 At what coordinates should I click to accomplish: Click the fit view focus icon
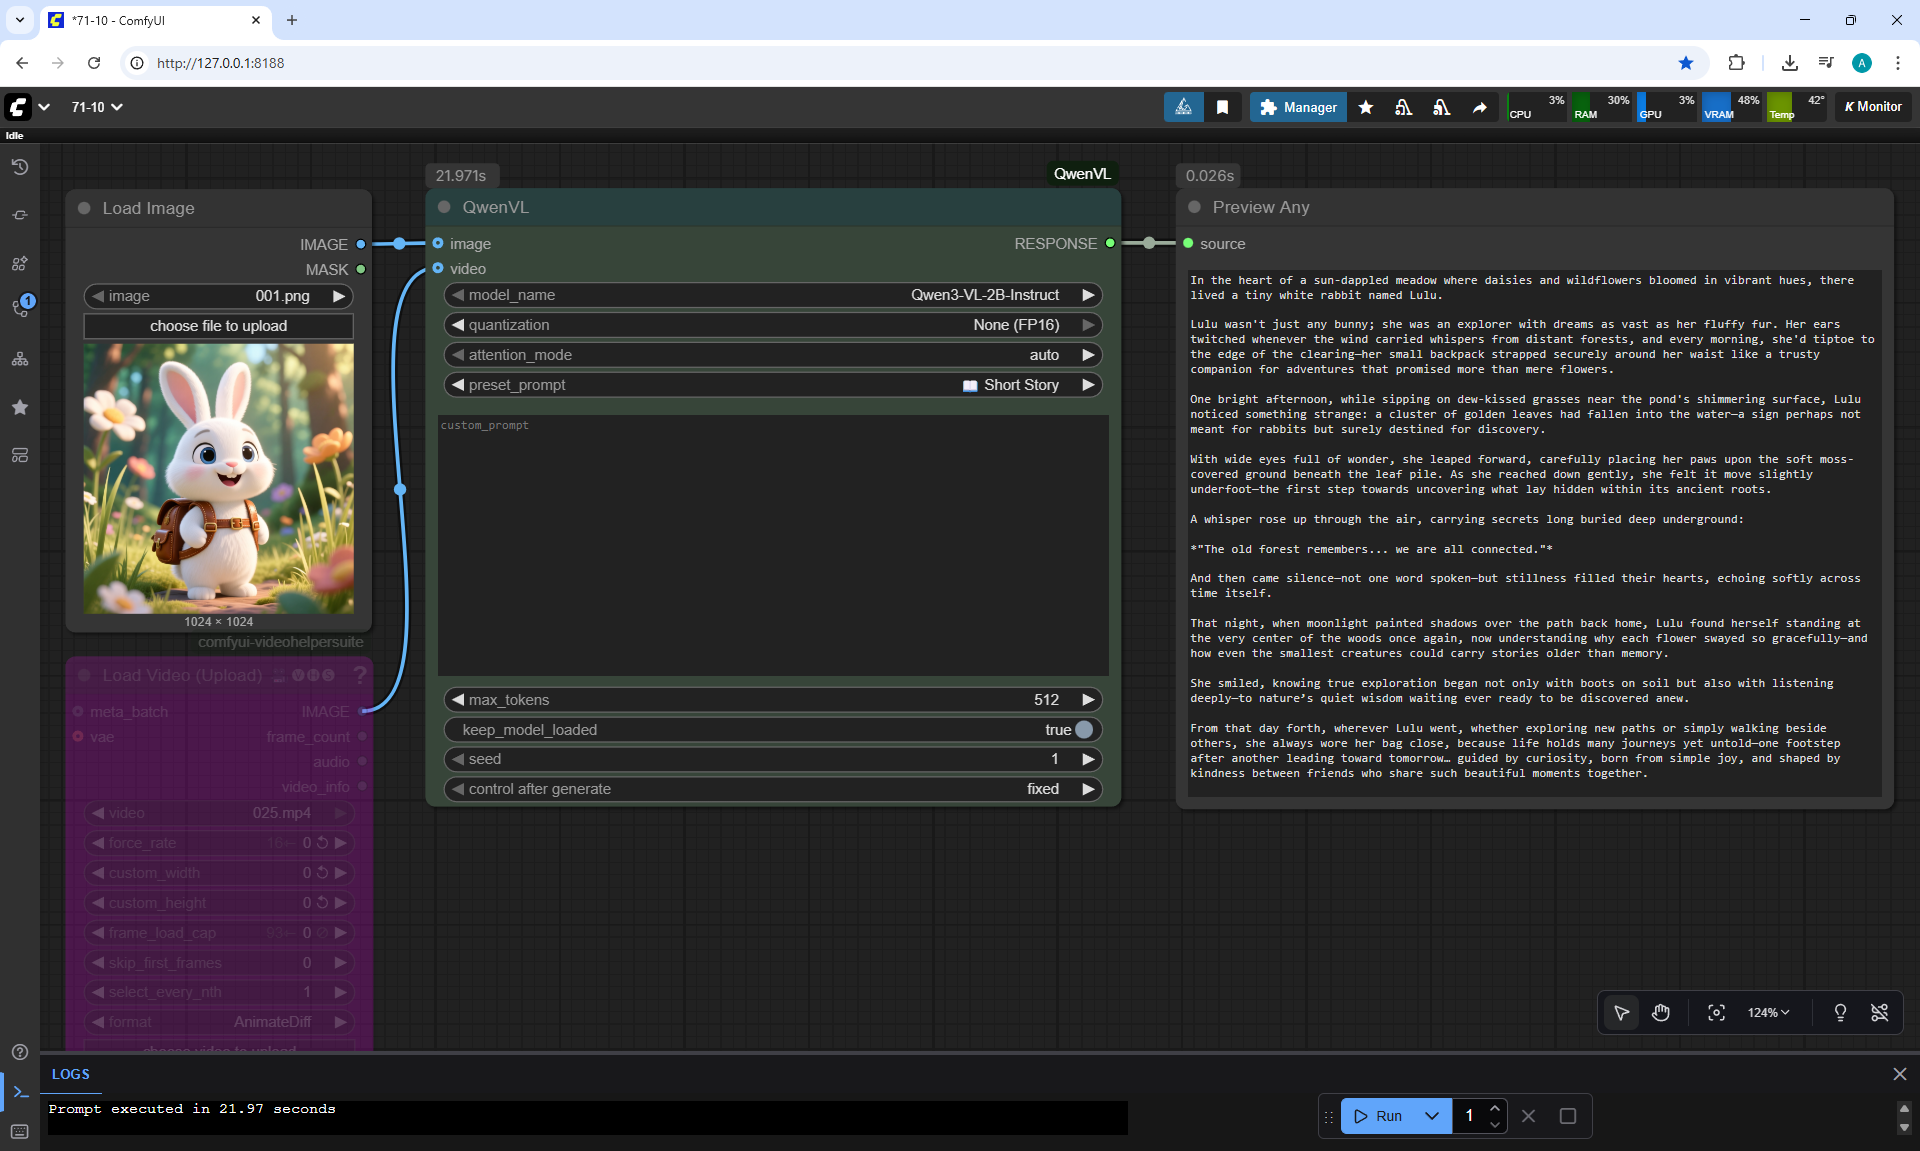click(x=1716, y=1013)
